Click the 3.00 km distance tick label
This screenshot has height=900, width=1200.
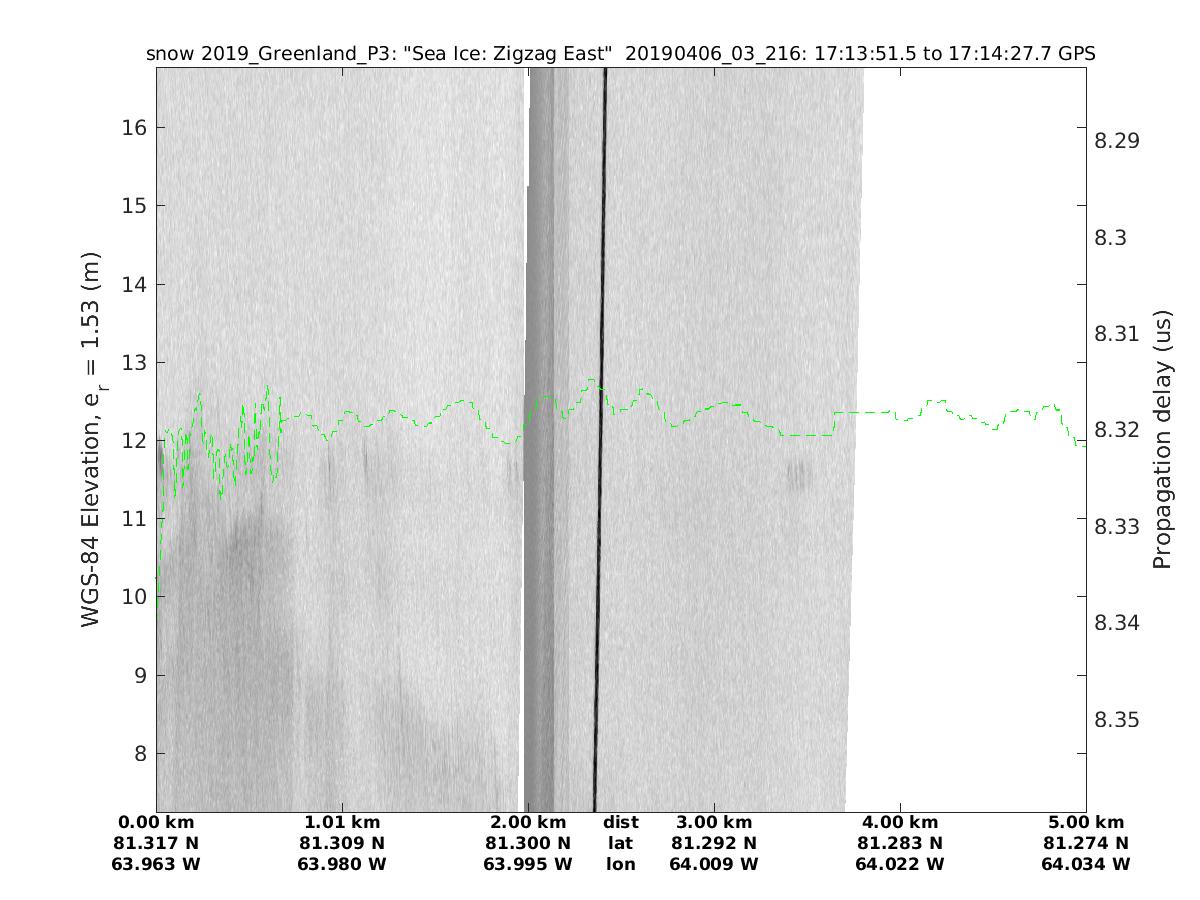[x=714, y=822]
